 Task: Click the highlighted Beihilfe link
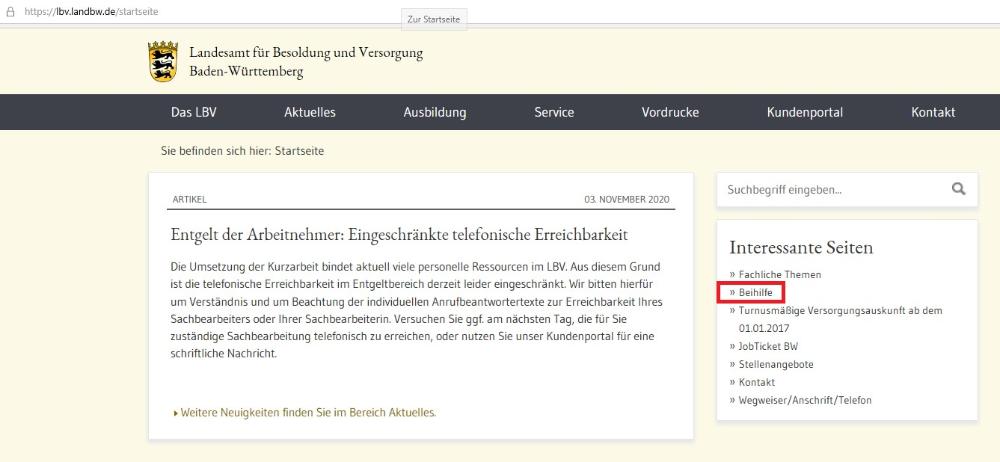[756, 292]
